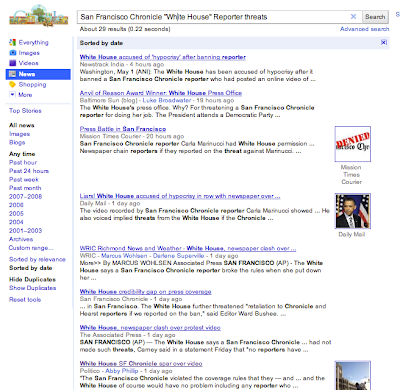Open Liars! White House accused article
Image resolution: width=400 pixels, height=390 pixels.
point(180,196)
